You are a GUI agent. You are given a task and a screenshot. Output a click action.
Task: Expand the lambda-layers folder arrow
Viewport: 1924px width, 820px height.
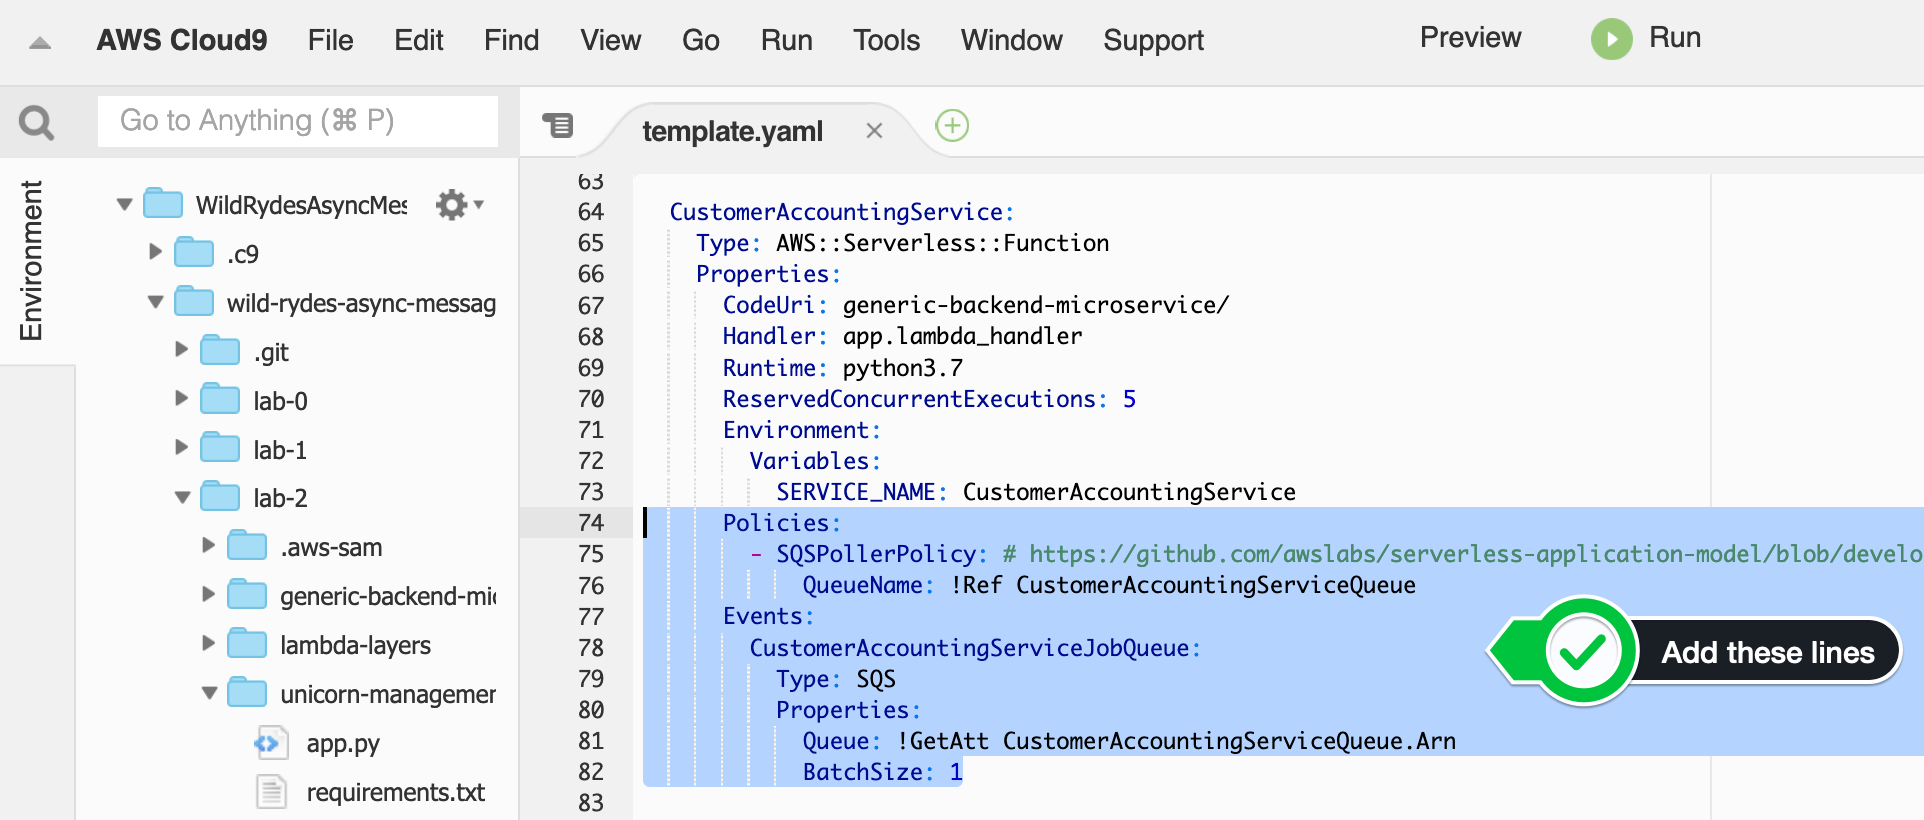[x=209, y=643]
